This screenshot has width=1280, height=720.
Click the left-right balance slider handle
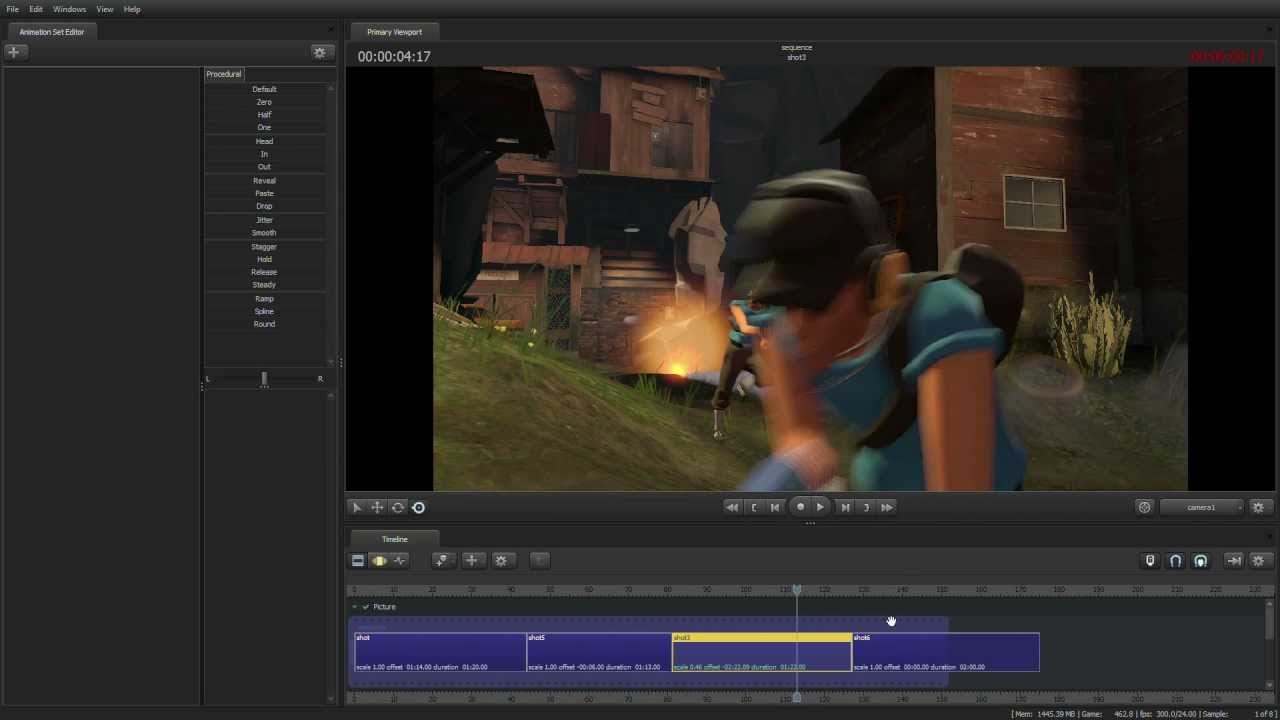[x=264, y=379]
